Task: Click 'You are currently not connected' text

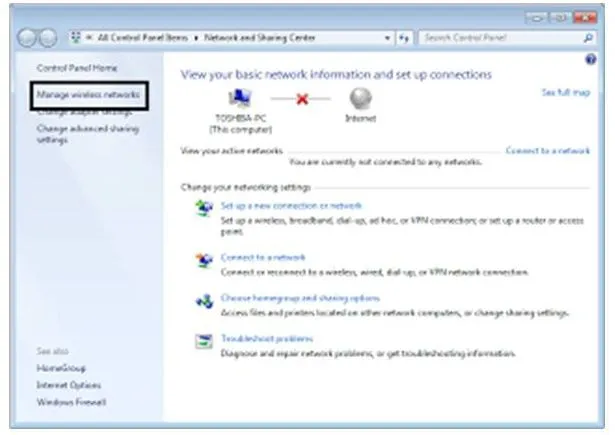Action: pyautogui.click(x=386, y=162)
